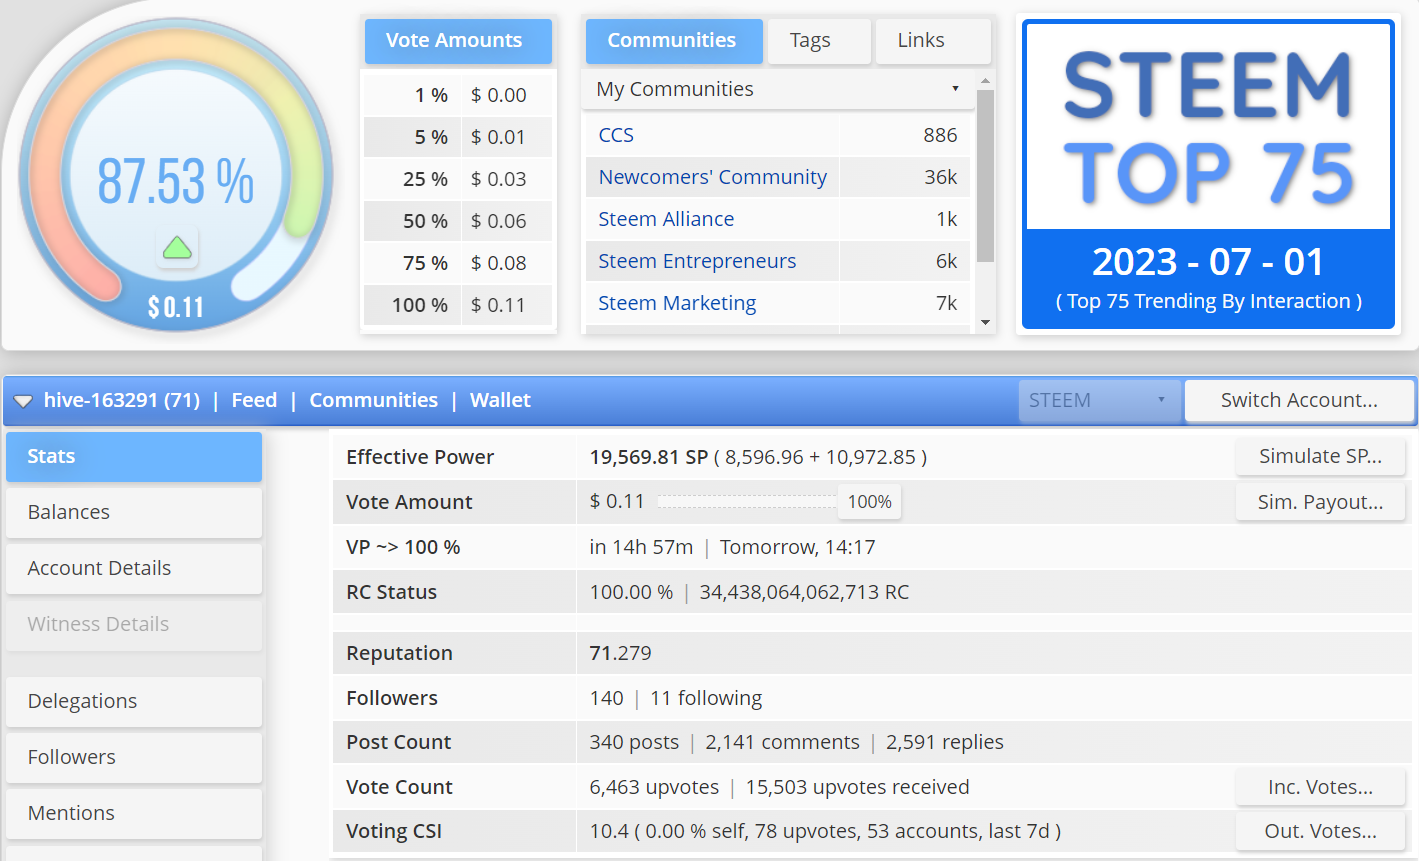This screenshot has height=861, width=1419.
Task: Click the STEEM TOP 75 banner
Action: (1207, 170)
